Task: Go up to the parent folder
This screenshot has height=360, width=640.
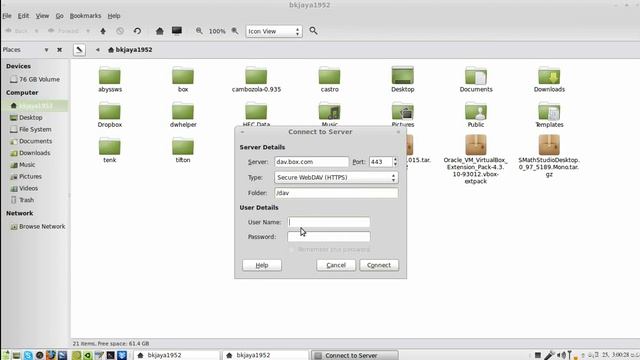Action: tap(103, 31)
